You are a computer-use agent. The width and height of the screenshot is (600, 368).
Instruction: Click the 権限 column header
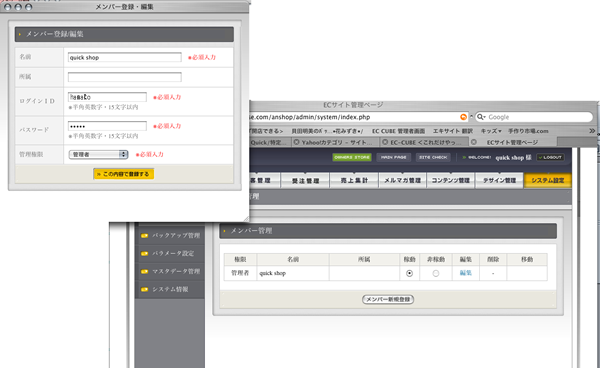click(240, 260)
